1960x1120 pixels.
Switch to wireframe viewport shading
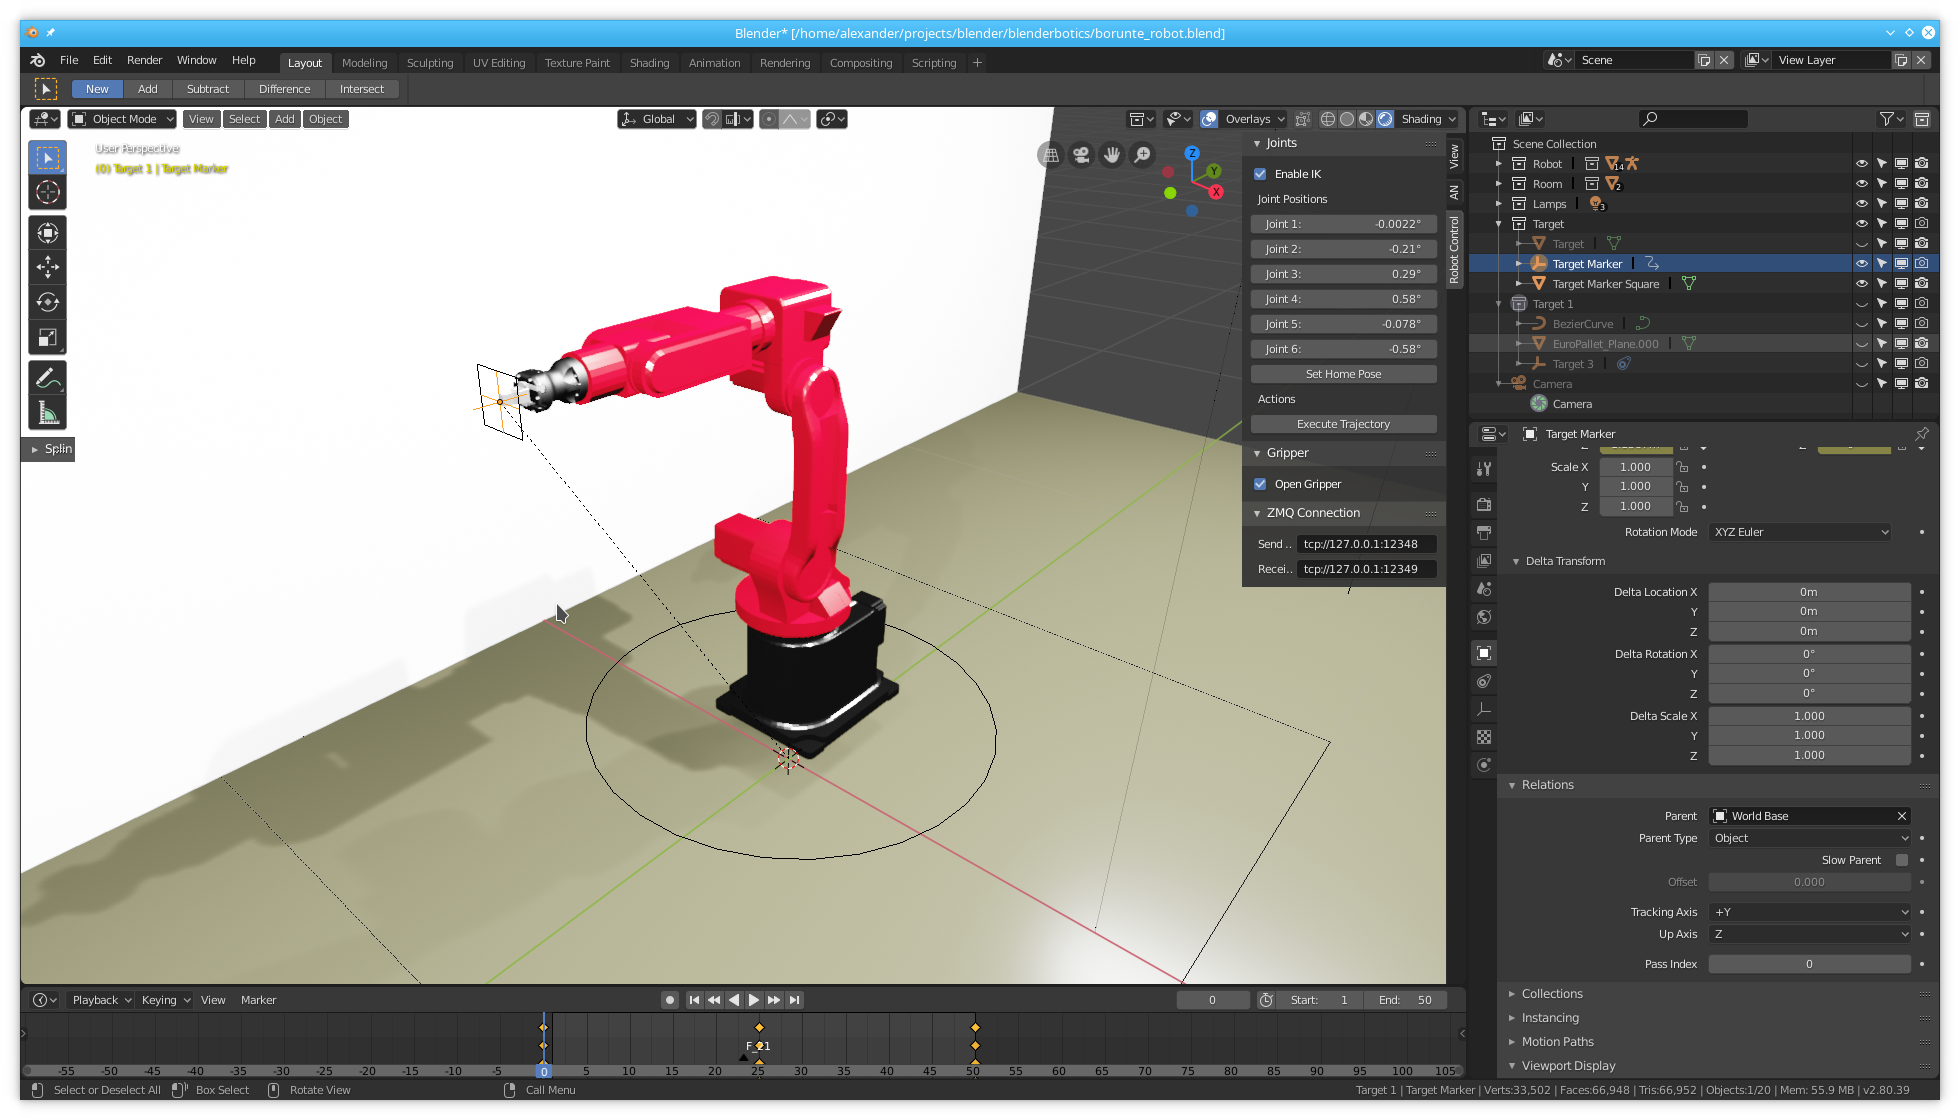pos(1328,119)
